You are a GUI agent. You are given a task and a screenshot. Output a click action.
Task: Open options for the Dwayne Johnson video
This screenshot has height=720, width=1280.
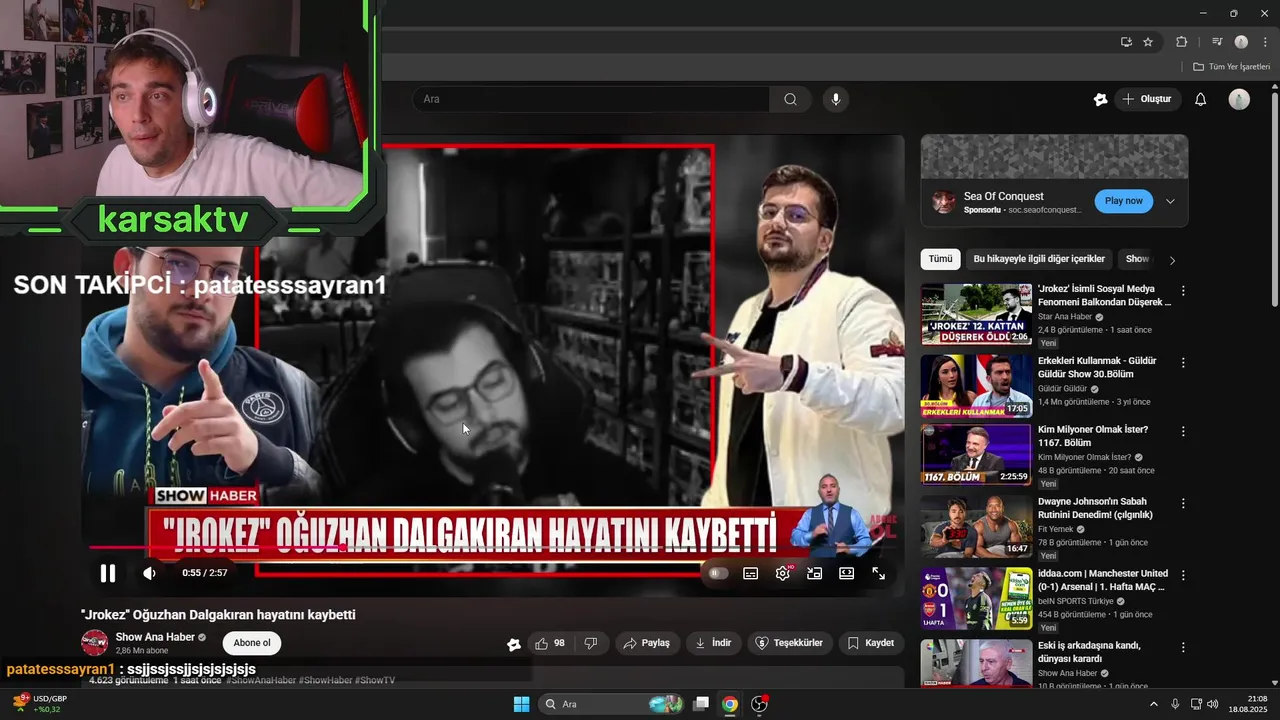(1183, 504)
